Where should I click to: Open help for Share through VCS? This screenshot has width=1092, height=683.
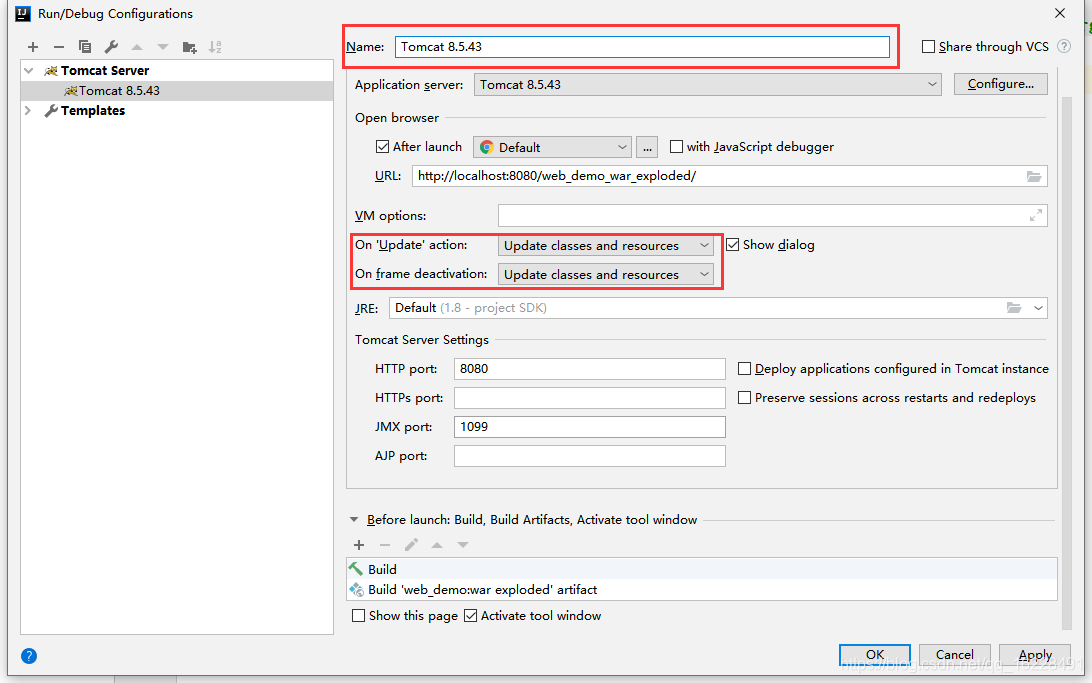(1064, 46)
